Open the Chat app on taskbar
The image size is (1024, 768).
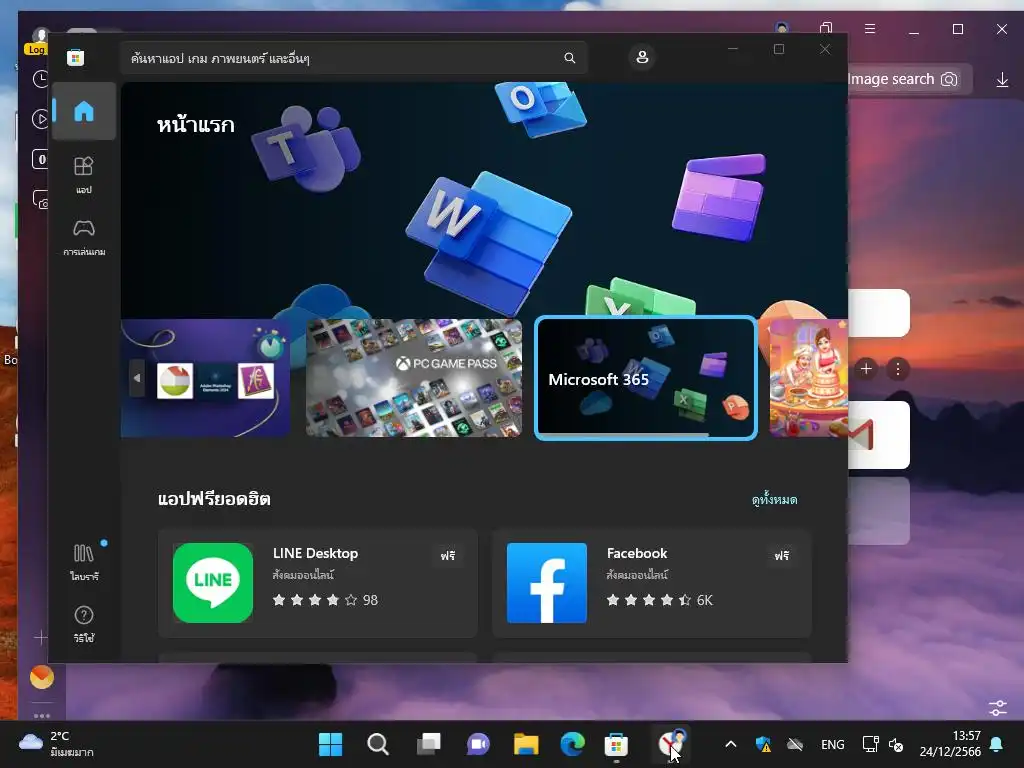478,744
